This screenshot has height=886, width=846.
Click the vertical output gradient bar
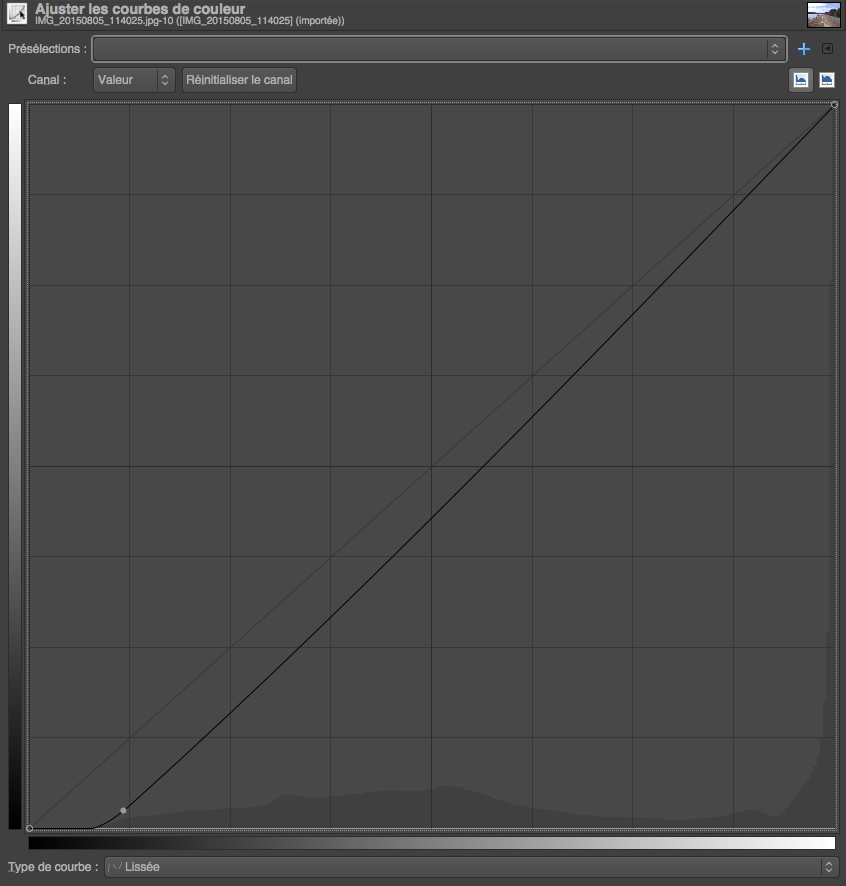coord(15,466)
